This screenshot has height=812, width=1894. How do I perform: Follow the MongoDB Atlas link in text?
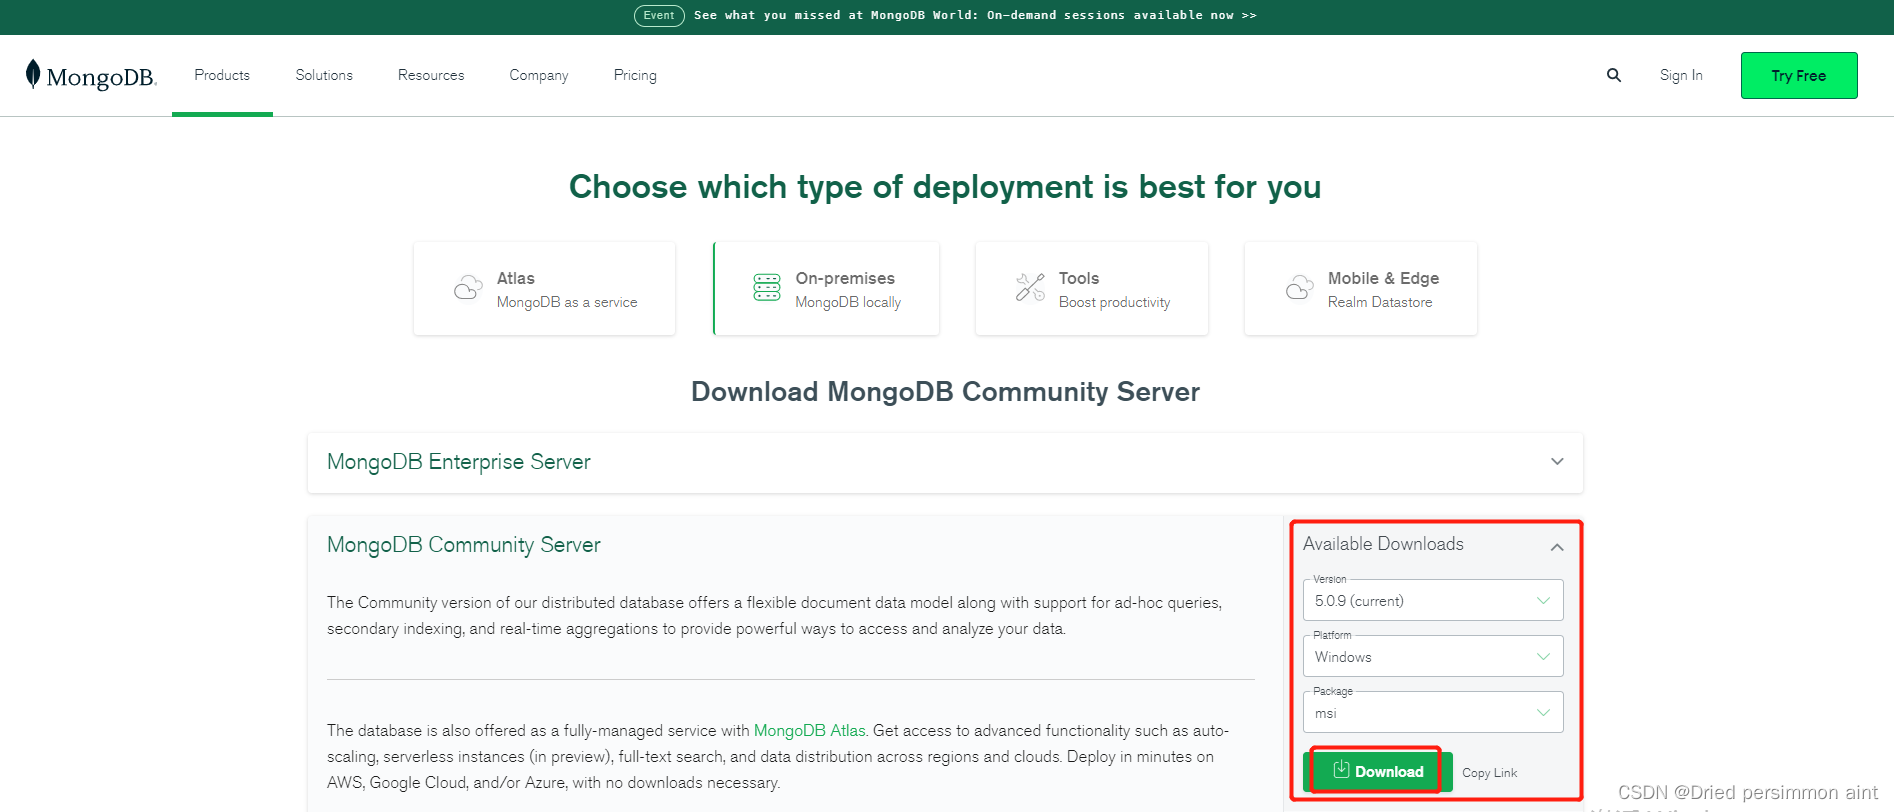[x=809, y=731]
